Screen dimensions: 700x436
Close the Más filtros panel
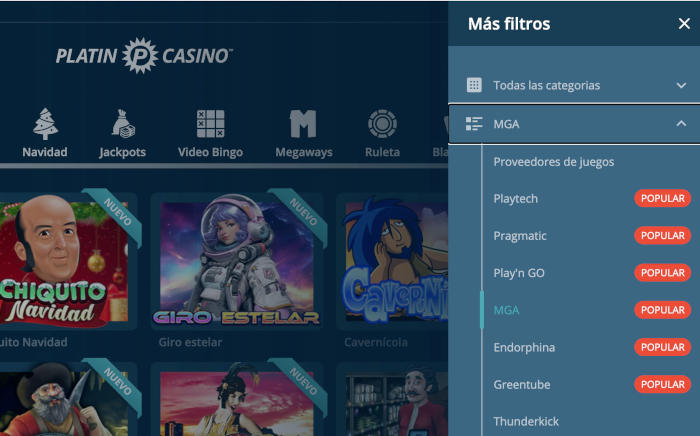pyautogui.click(x=684, y=24)
